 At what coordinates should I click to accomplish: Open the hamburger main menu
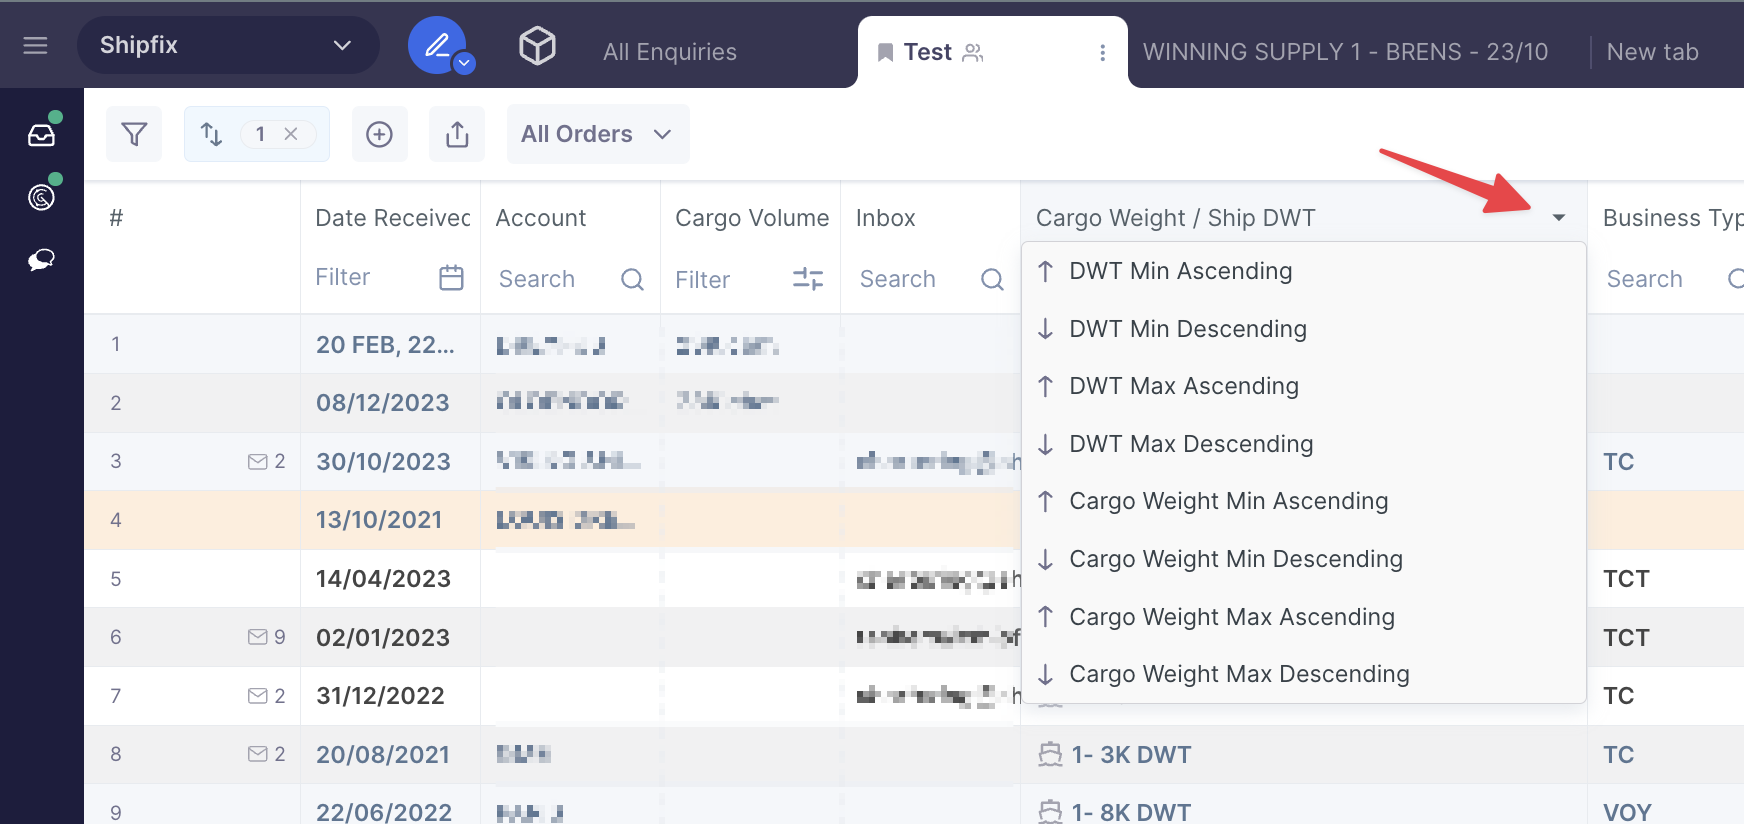35,45
